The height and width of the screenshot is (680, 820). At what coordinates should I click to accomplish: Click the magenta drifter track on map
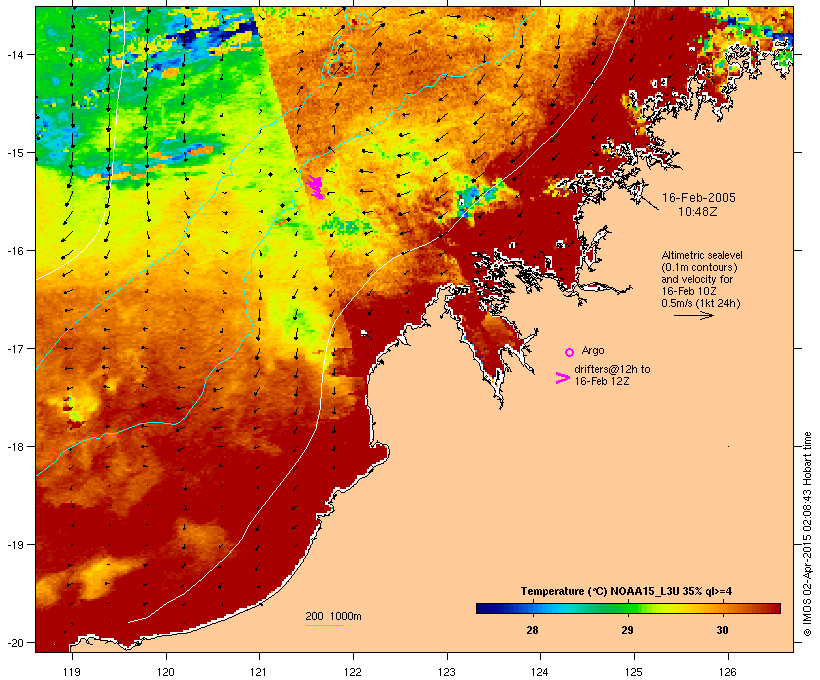point(315,186)
